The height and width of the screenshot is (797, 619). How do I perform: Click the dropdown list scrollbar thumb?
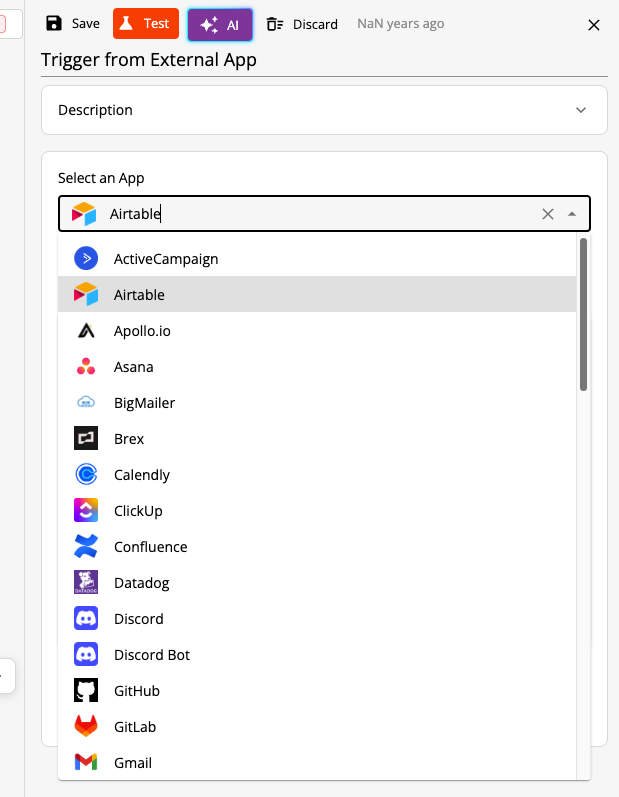pos(583,314)
